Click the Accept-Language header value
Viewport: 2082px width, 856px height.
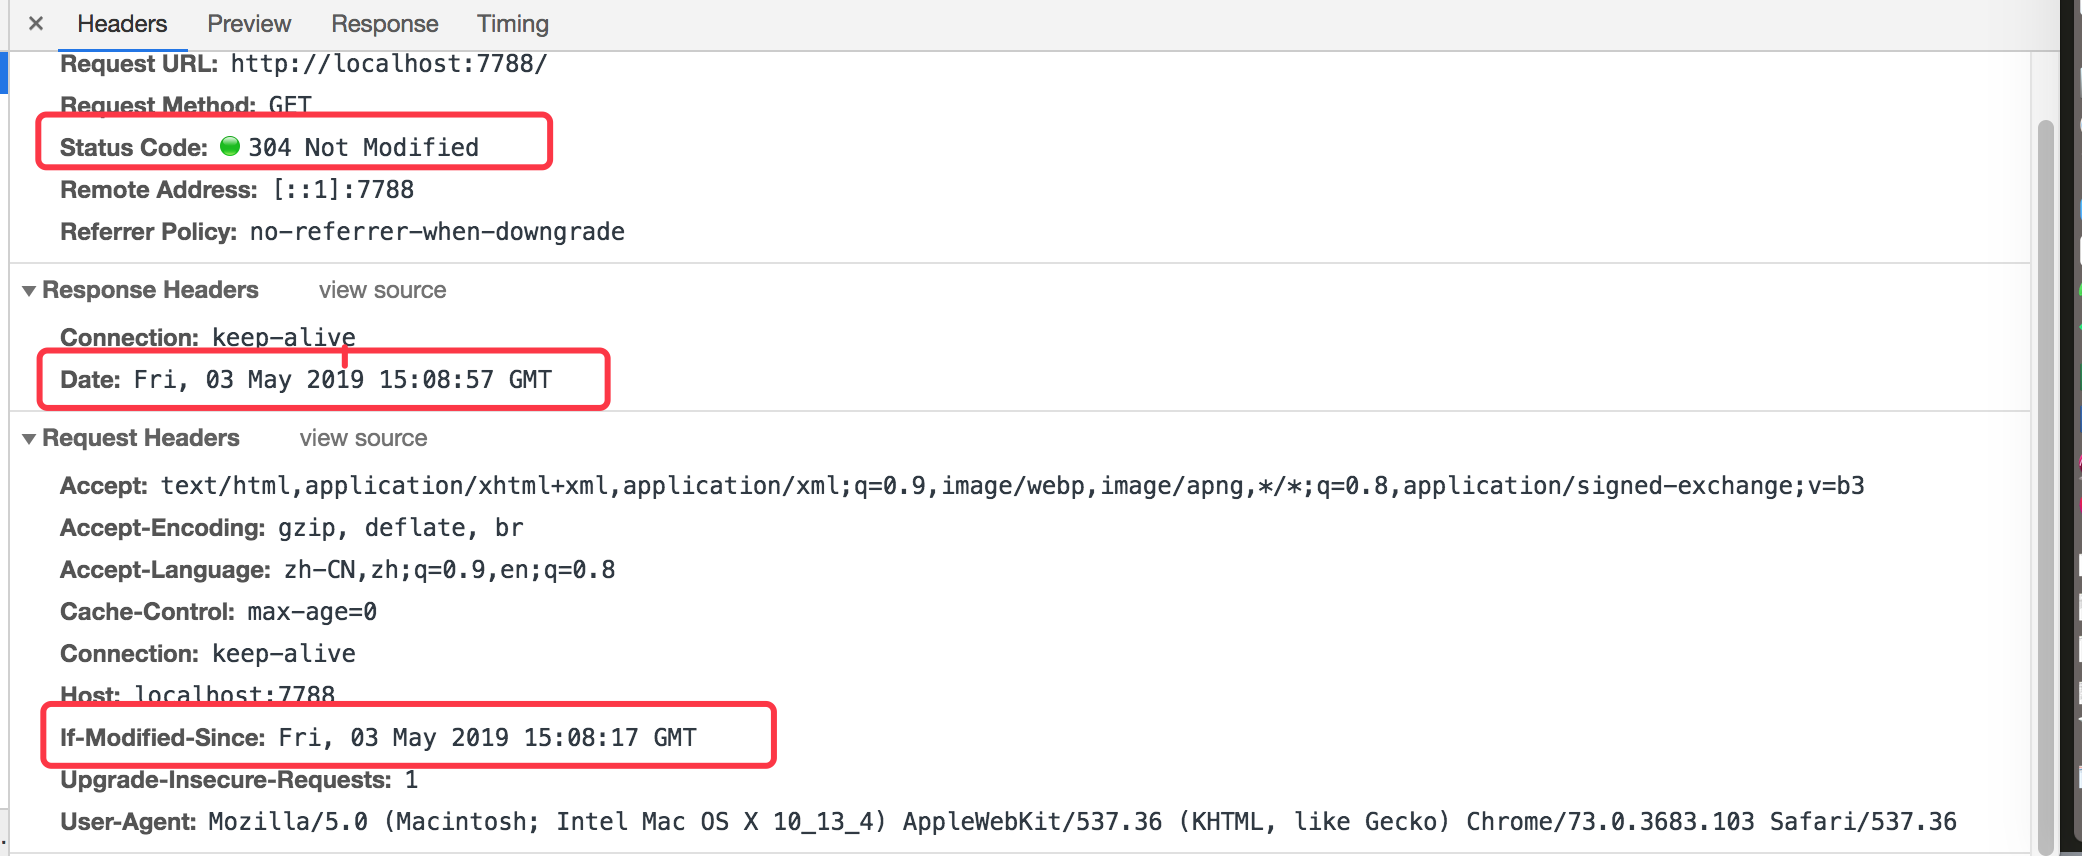click(449, 570)
